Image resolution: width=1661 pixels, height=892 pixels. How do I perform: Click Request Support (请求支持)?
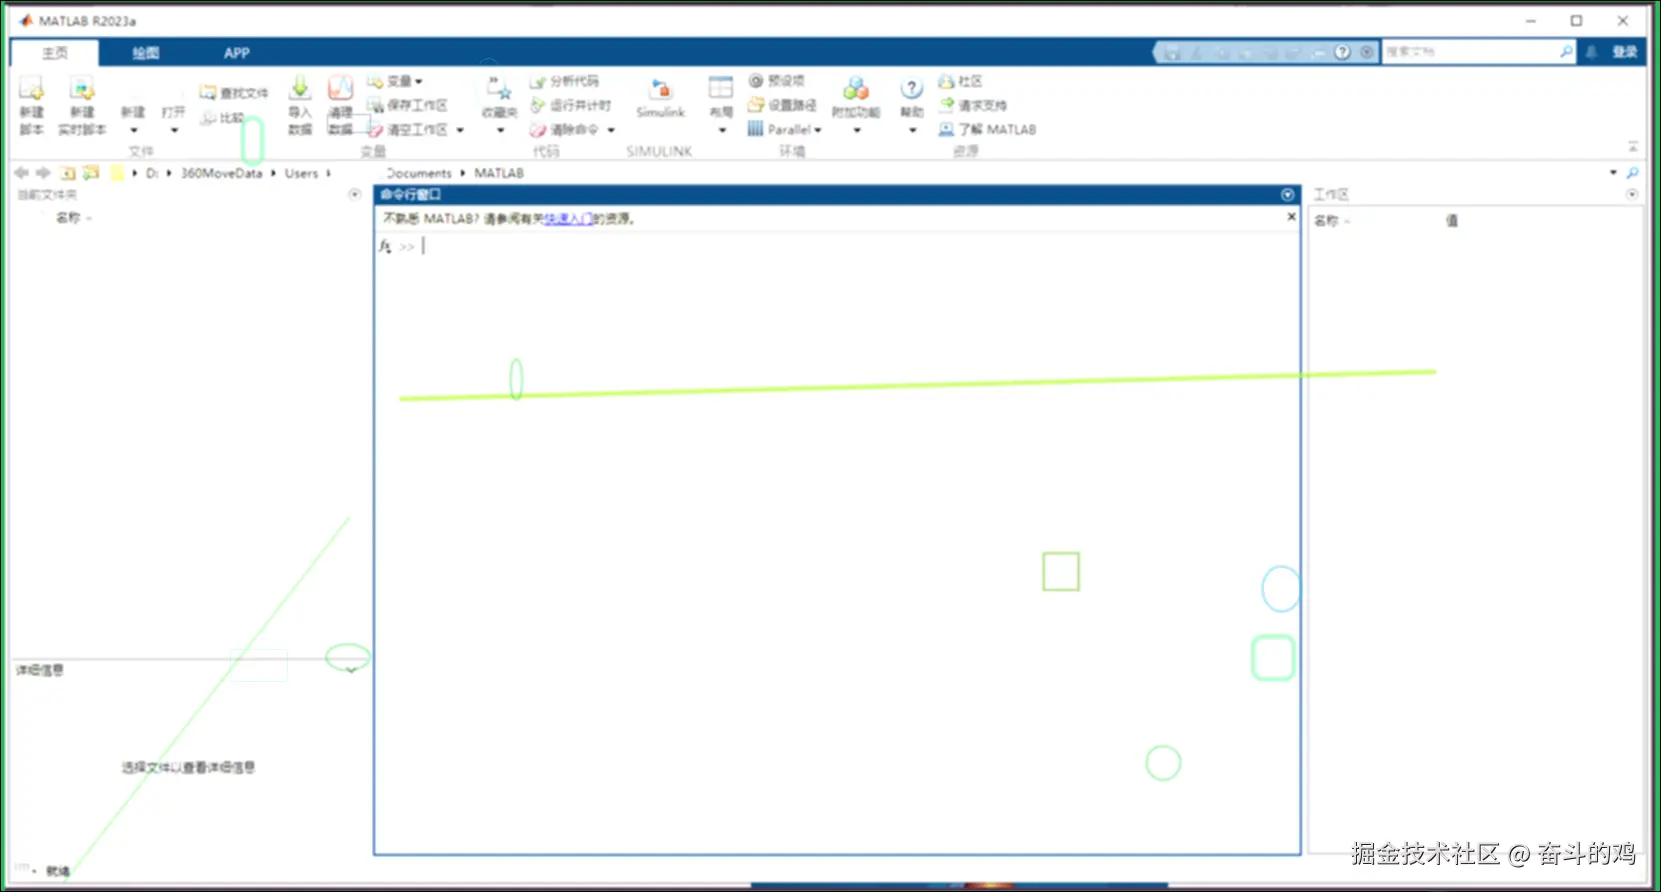(972, 105)
